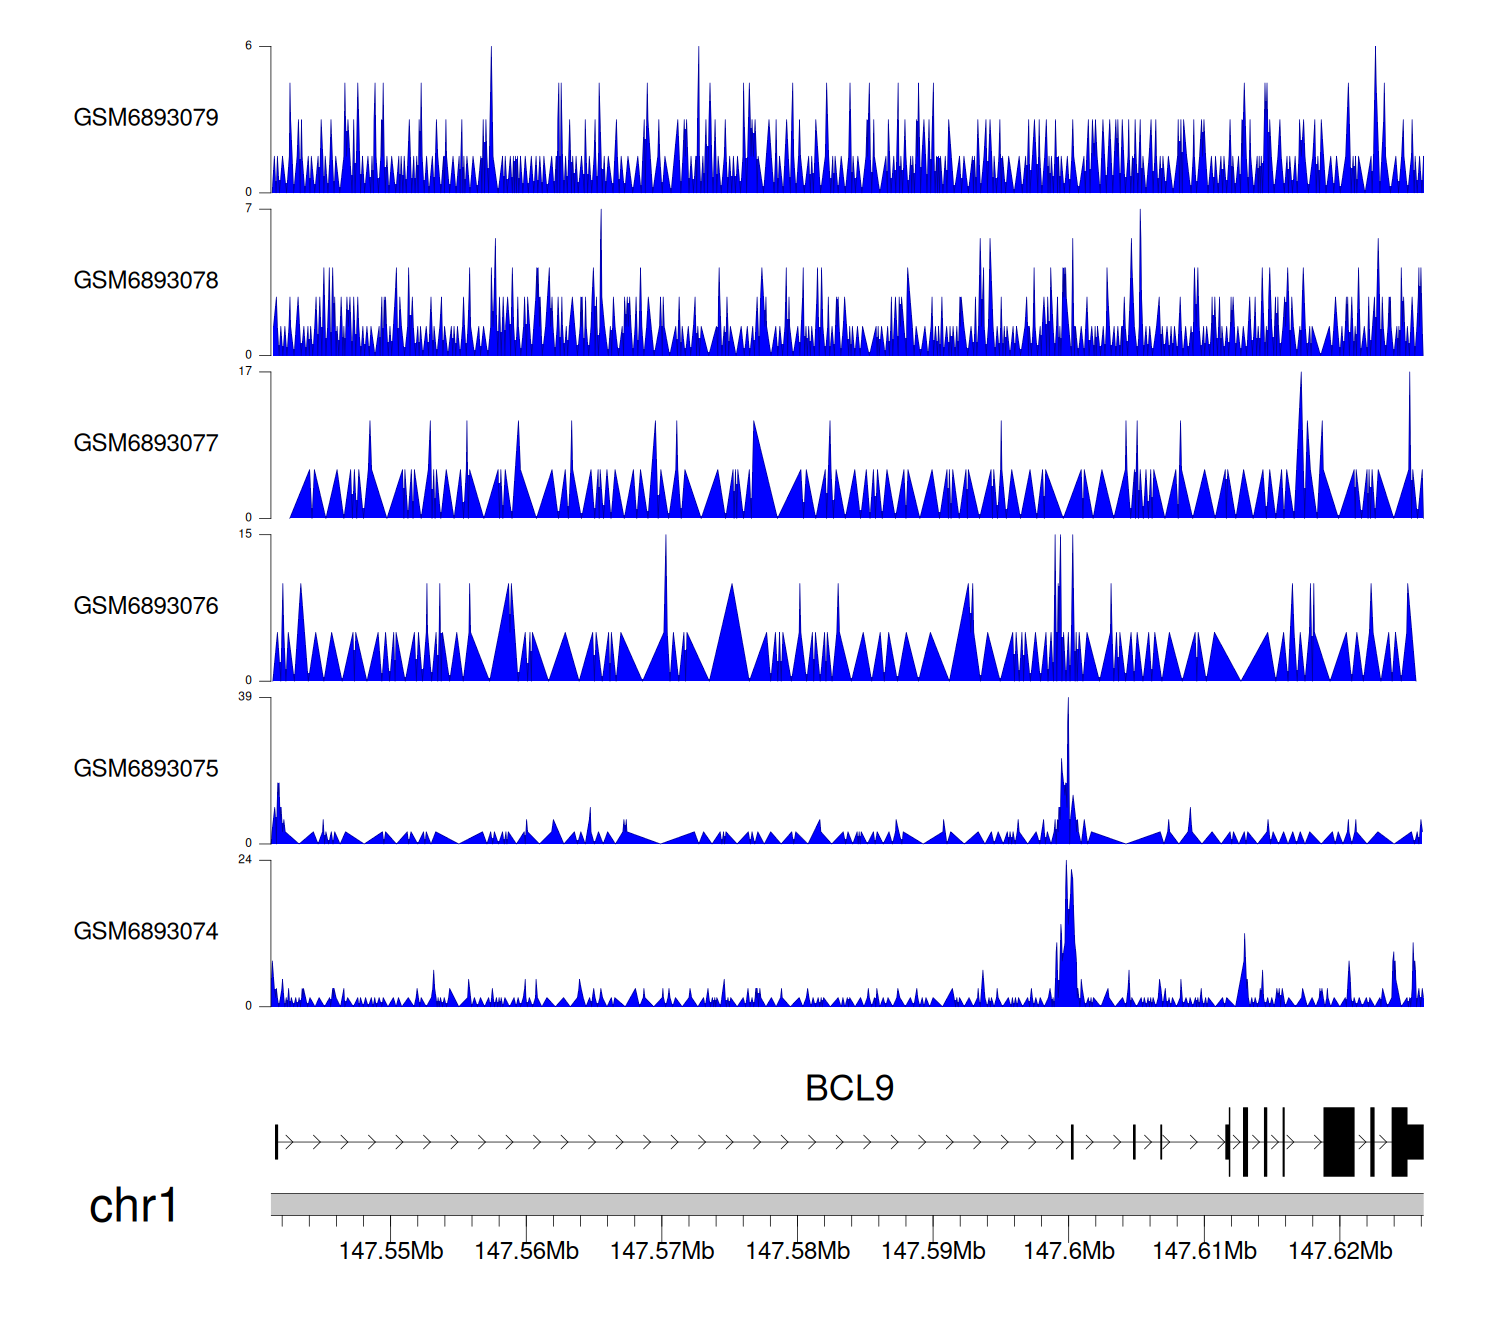
Task: Click the 147.55Mb axis position label
Action: coord(391,1251)
